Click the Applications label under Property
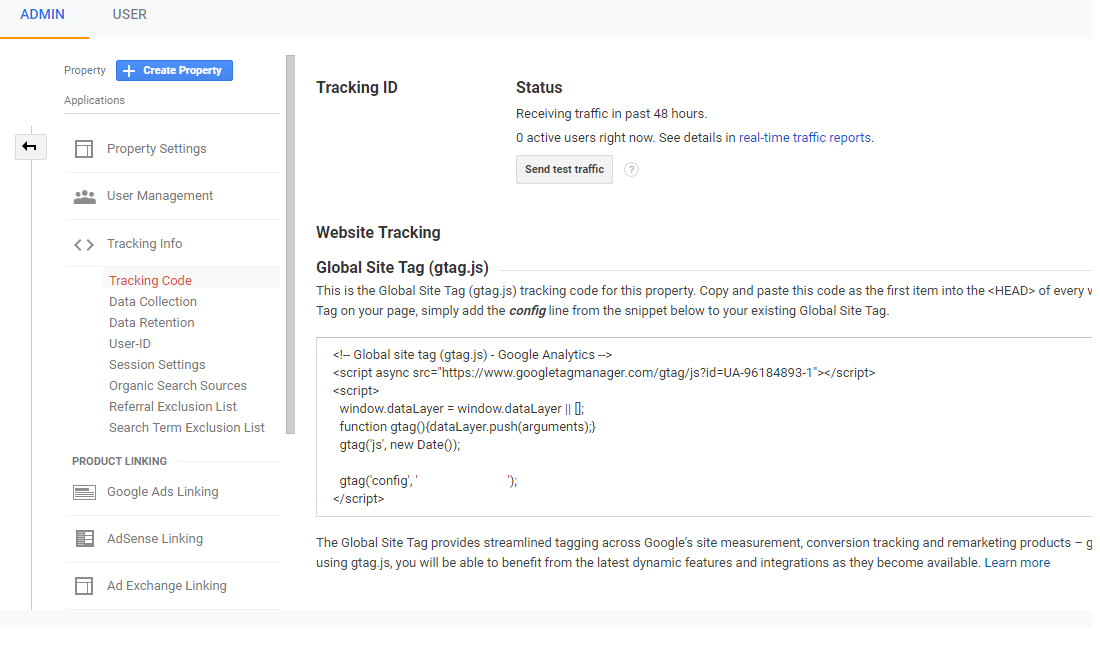Screen dimensions: 1100x648 coord(94,100)
